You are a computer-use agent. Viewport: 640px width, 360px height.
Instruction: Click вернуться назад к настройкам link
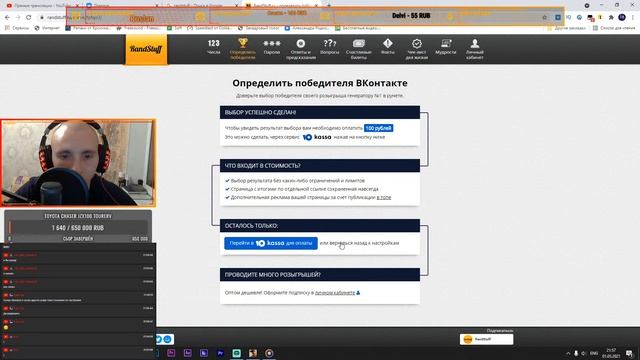click(364, 243)
